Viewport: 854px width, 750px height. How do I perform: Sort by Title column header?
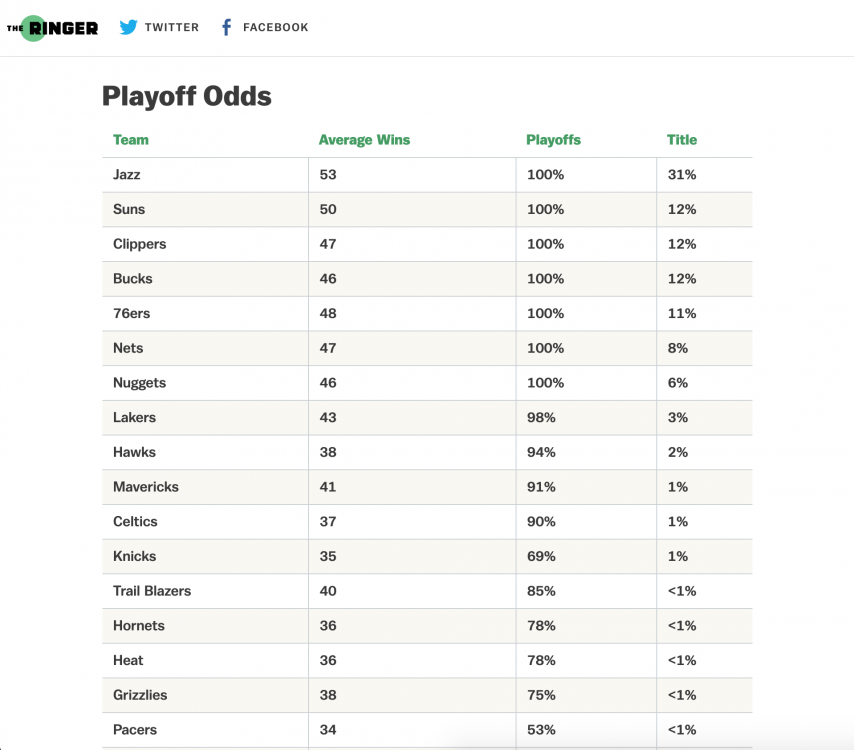[x=682, y=140]
